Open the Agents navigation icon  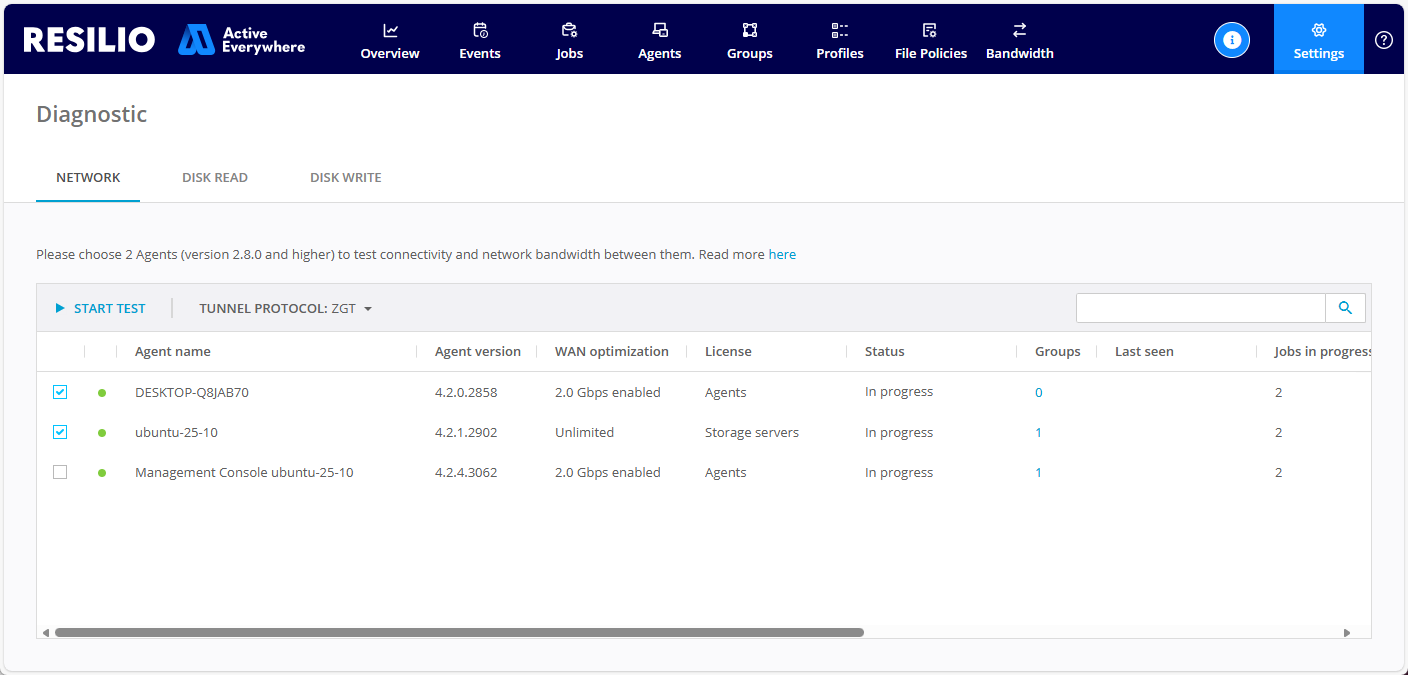660,30
